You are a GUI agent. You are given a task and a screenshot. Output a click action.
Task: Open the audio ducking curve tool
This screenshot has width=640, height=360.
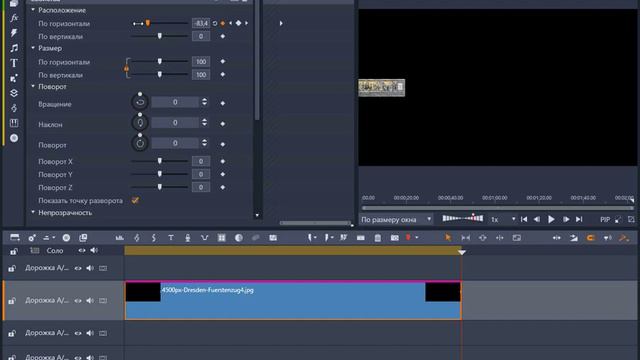point(204,238)
